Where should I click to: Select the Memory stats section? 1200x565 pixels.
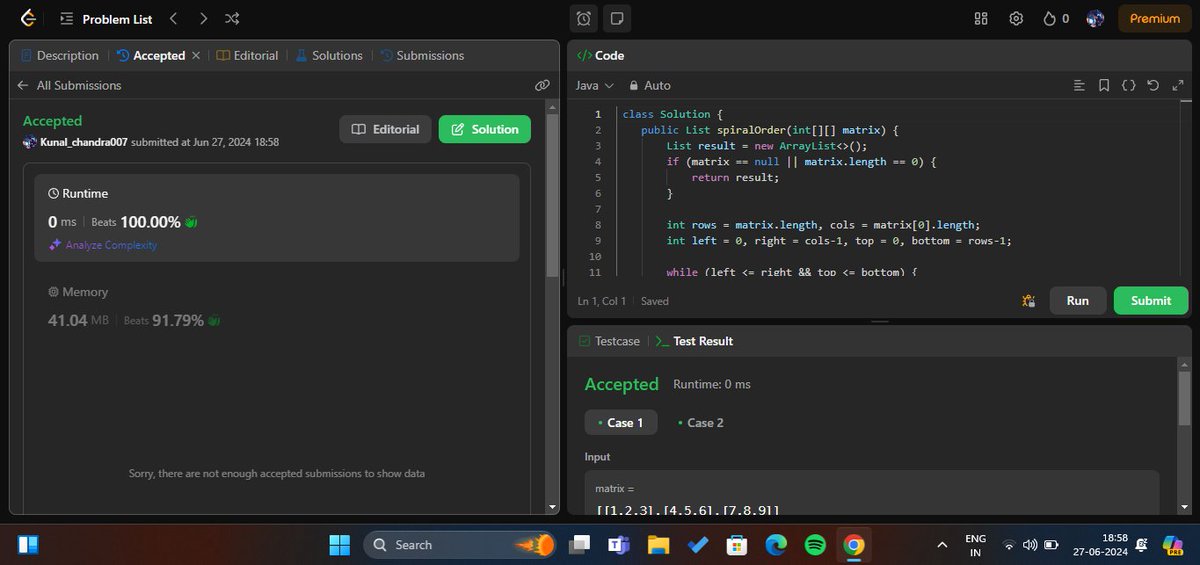[x=277, y=306]
